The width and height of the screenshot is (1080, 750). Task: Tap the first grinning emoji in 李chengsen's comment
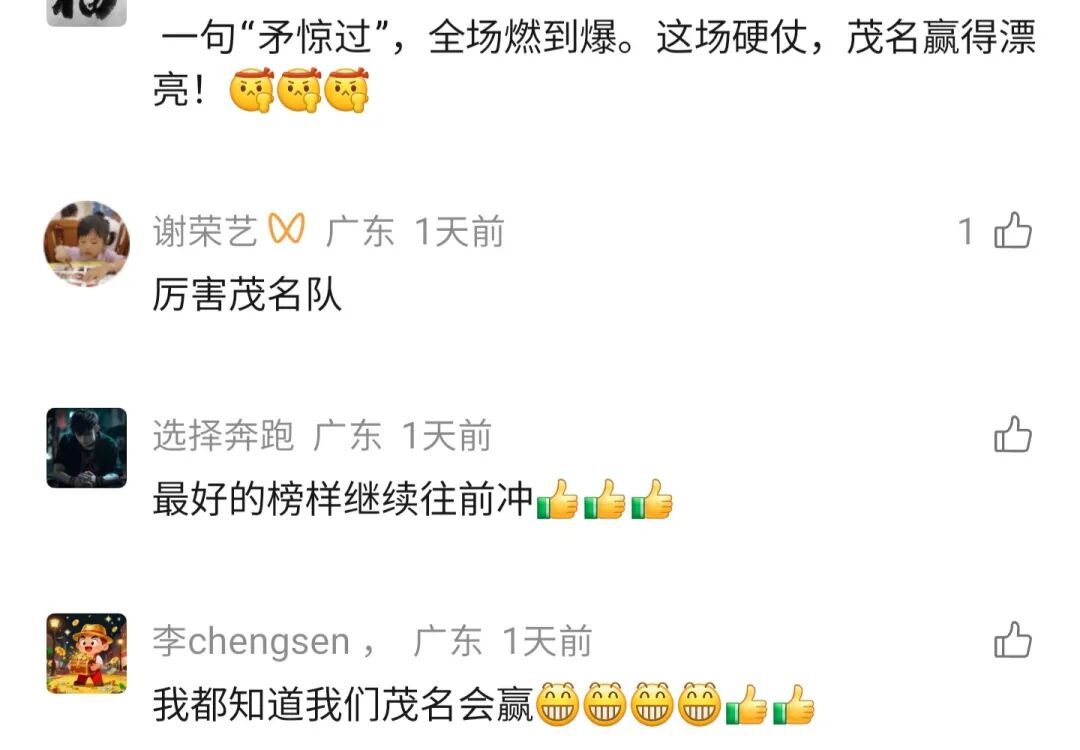[557, 705]
